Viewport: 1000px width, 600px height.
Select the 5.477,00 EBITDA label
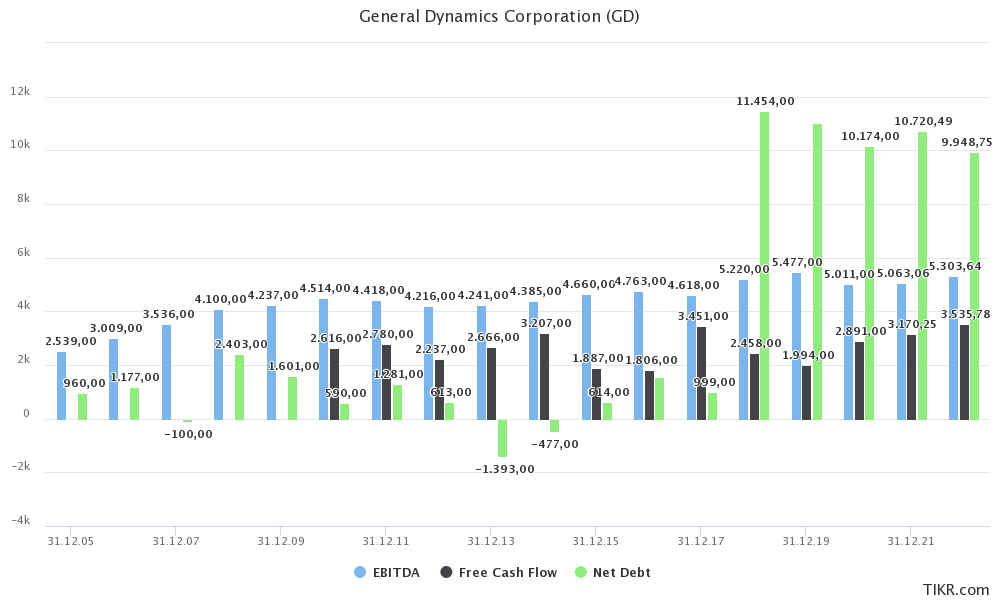coord(797,263)
